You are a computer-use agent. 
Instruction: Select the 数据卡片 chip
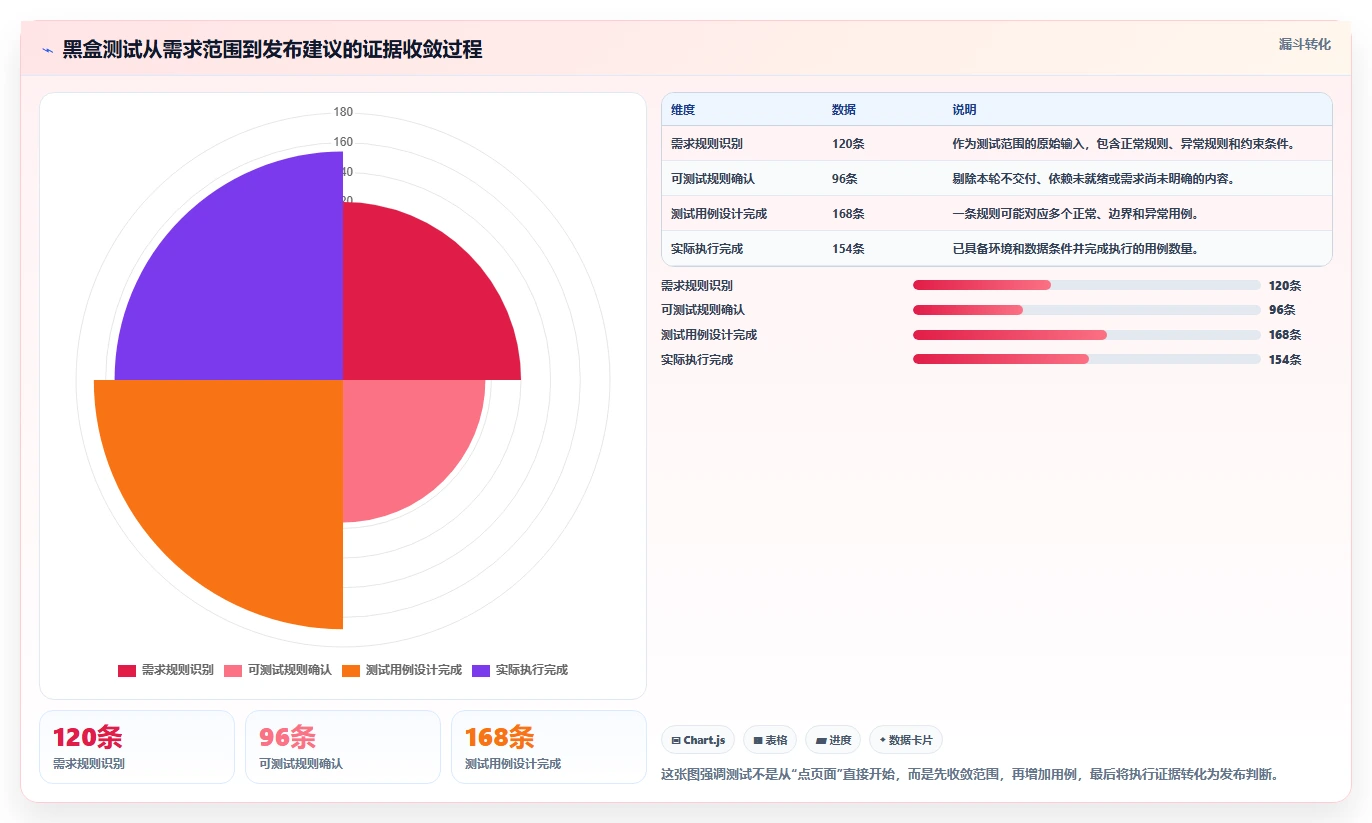[x=906, y=740]
